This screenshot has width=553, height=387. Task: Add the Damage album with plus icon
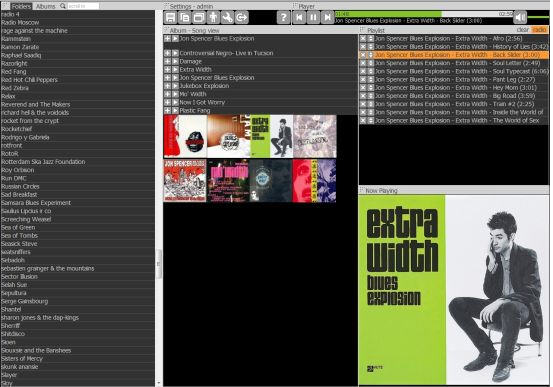click(x=168, y=61)
